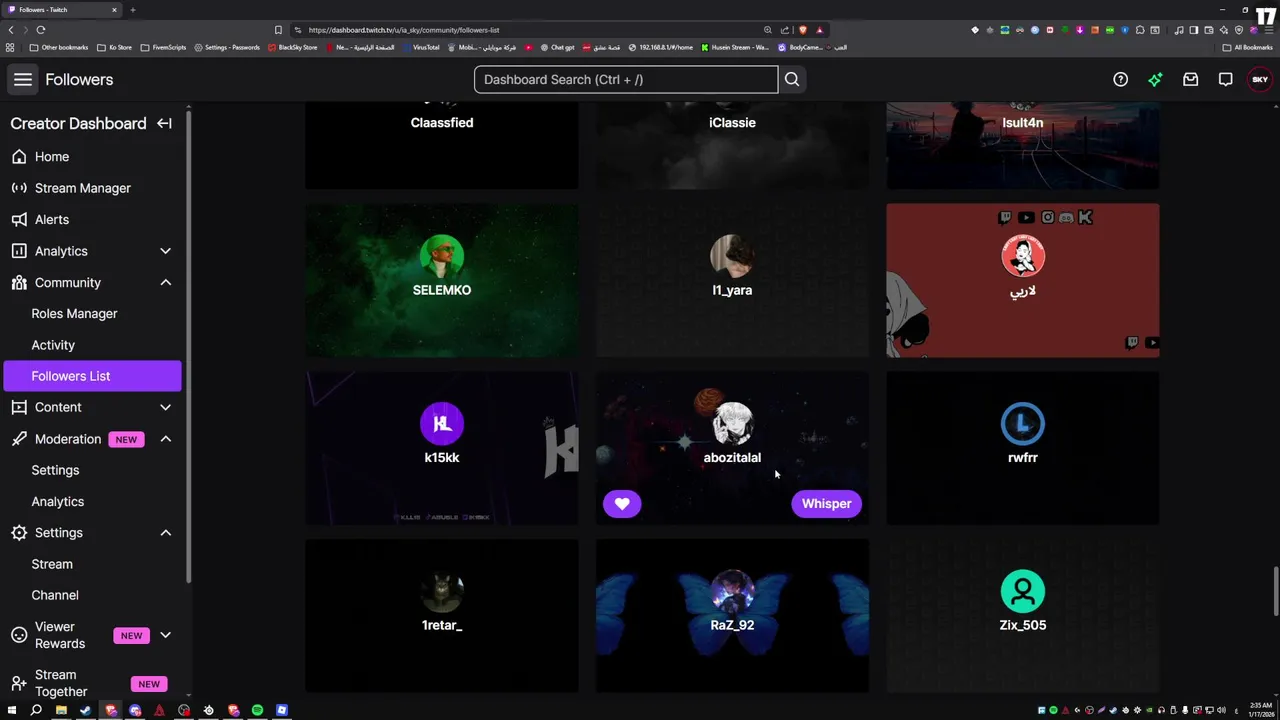This screenshot has height=720, width=1280.
Task: Open rwfrr follower avatar
Action: click(1023, 424)
